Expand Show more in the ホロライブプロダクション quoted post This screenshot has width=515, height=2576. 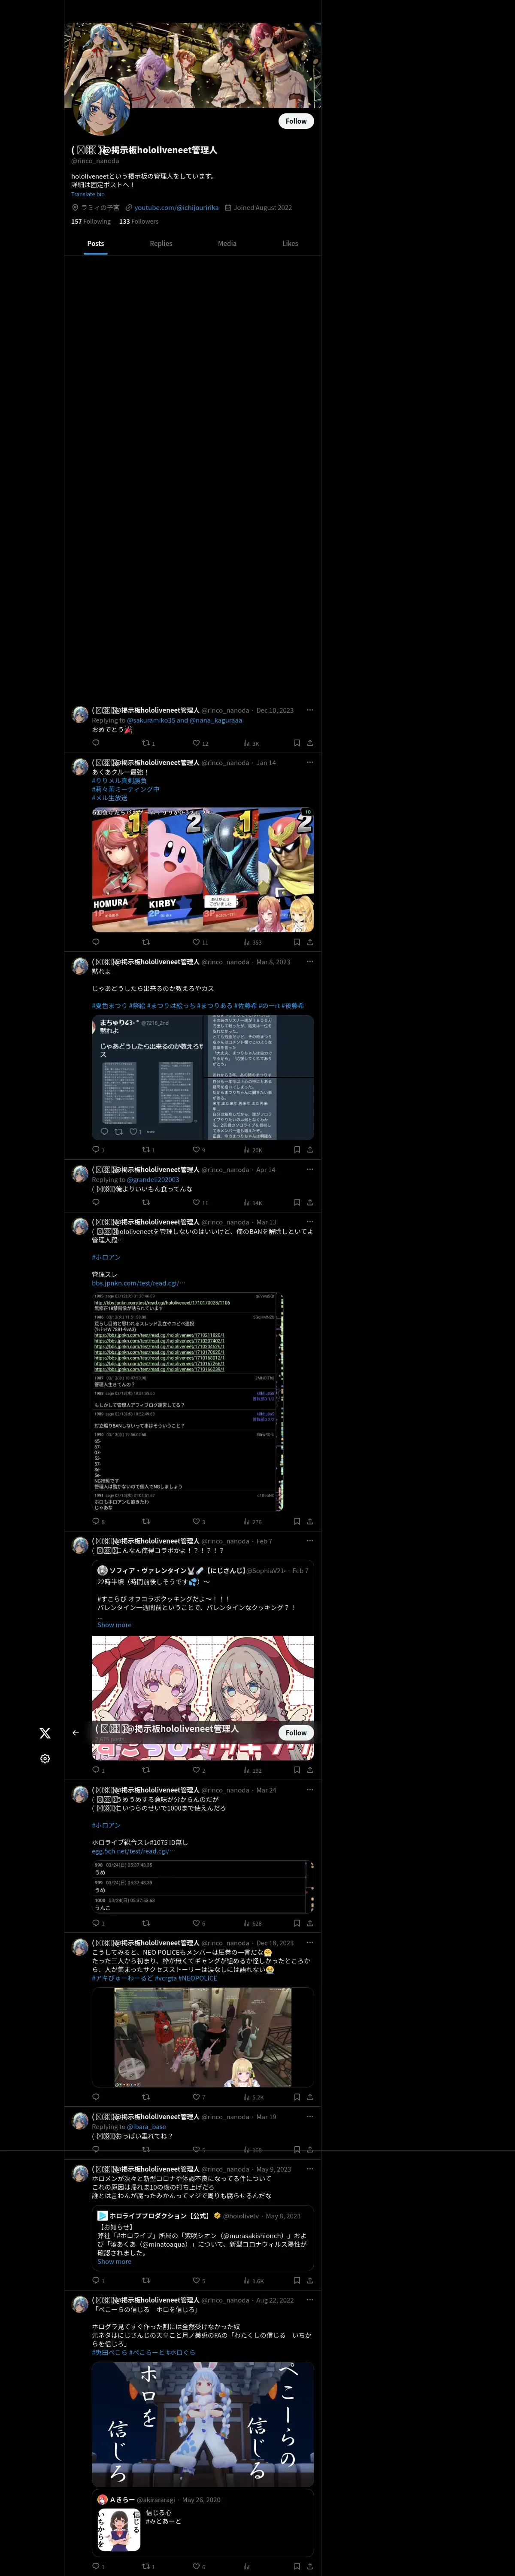pos(114,2261)
